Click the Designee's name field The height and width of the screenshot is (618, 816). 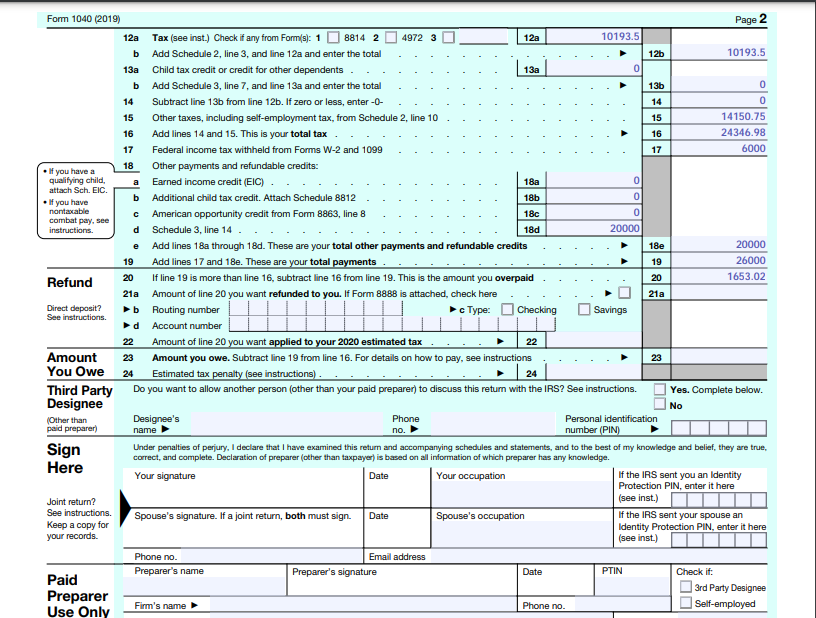tap(287, 423)
